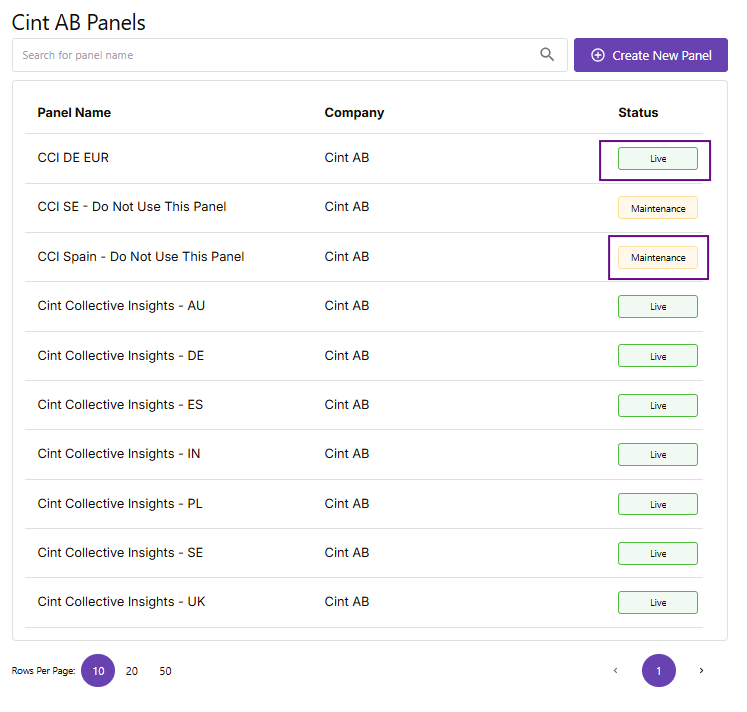
Task: Click the Live status of CCI DE EUR
Action: coord(658,159)
